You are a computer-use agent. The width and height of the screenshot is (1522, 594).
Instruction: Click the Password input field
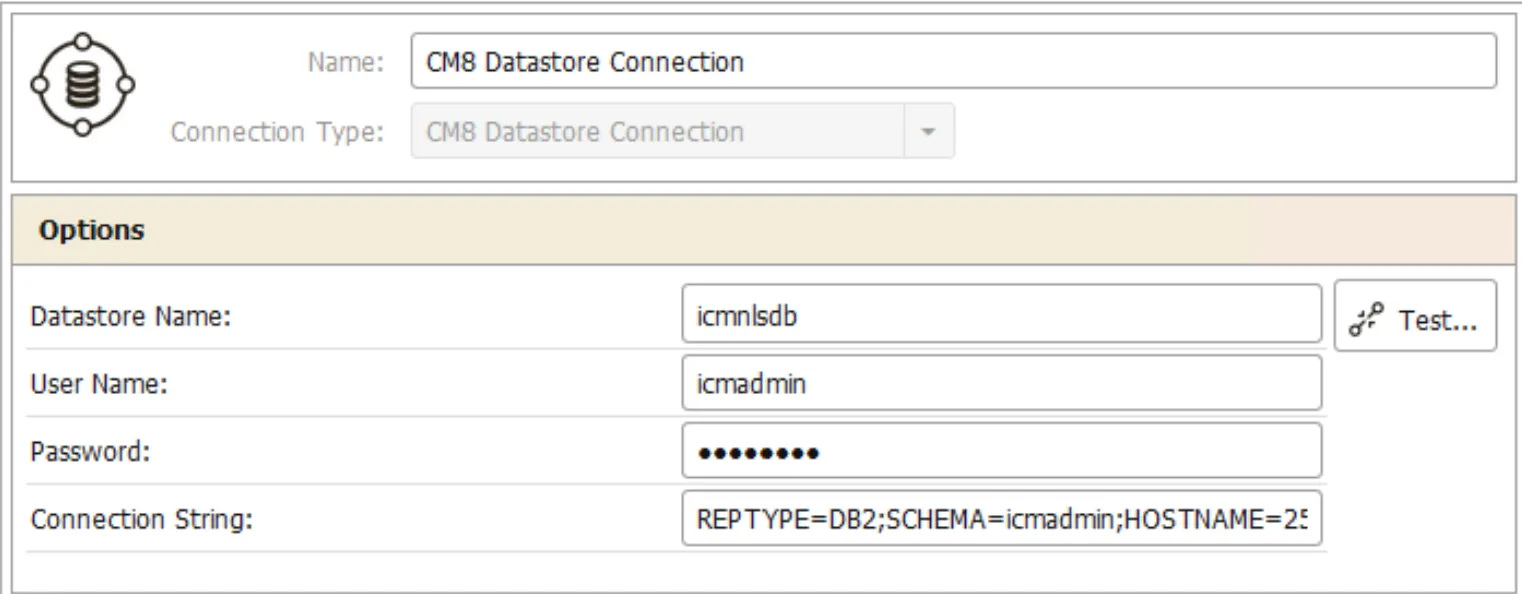(x=1001, y=450)
